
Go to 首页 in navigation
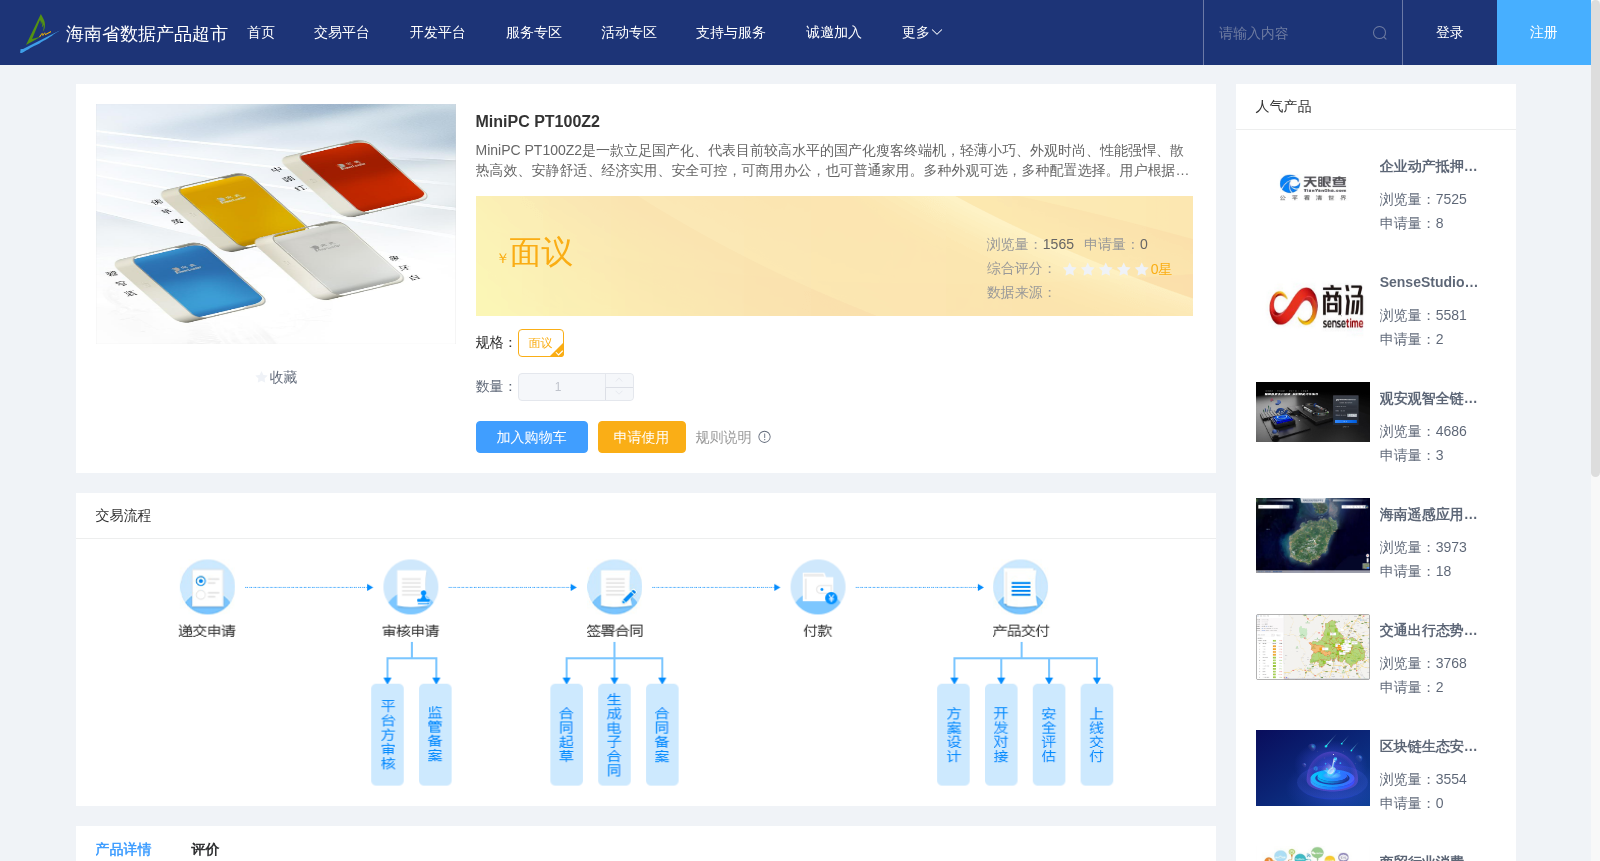click(x=261, y=33)
